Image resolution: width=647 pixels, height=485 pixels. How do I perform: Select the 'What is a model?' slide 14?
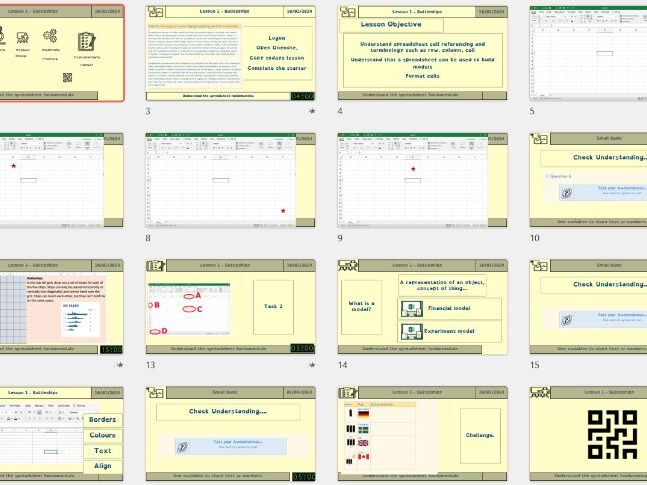(x=423, y=307)
